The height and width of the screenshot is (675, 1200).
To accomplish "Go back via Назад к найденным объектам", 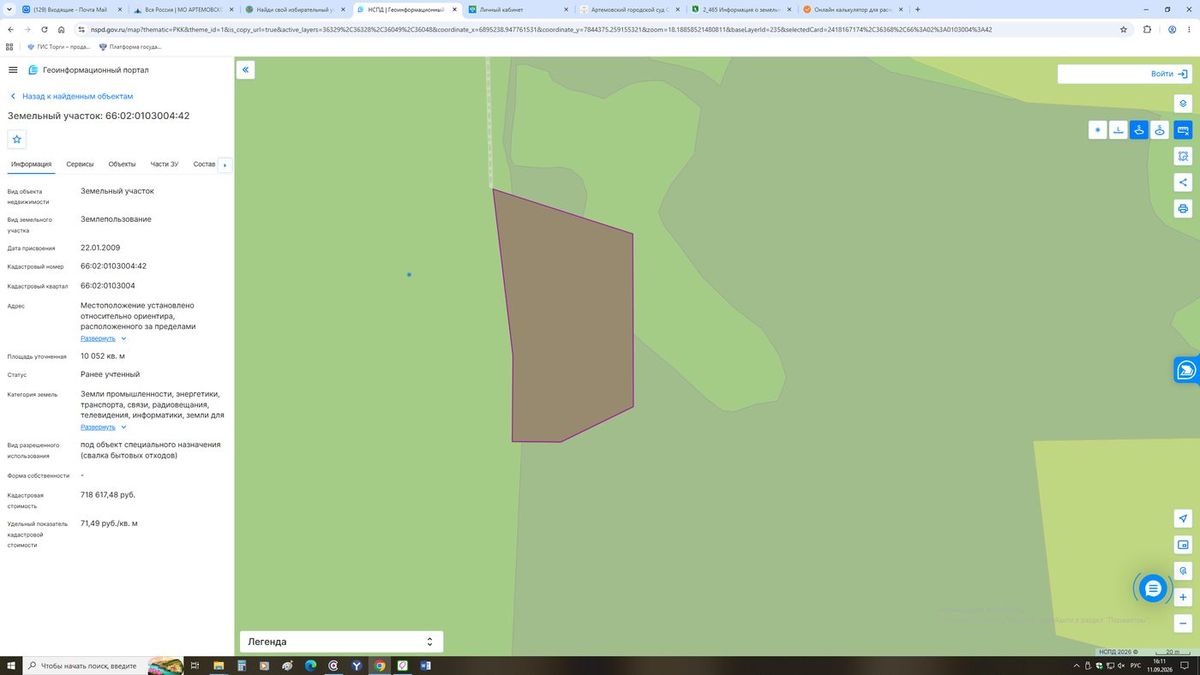I will click(x=71, y=96).
